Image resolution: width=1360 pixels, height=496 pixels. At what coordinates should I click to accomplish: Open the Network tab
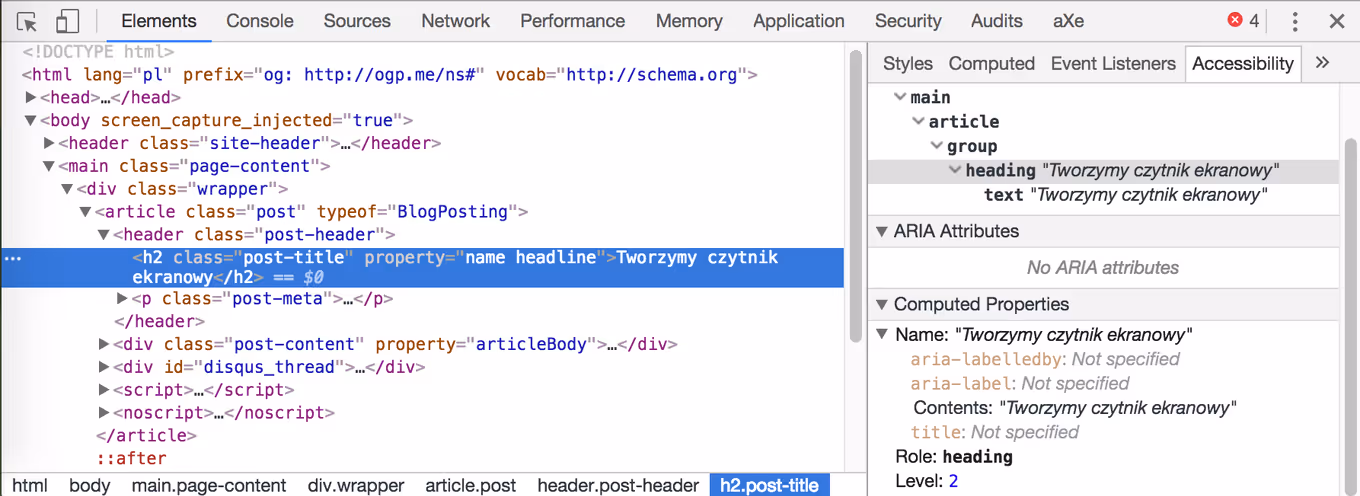(455, 21)
